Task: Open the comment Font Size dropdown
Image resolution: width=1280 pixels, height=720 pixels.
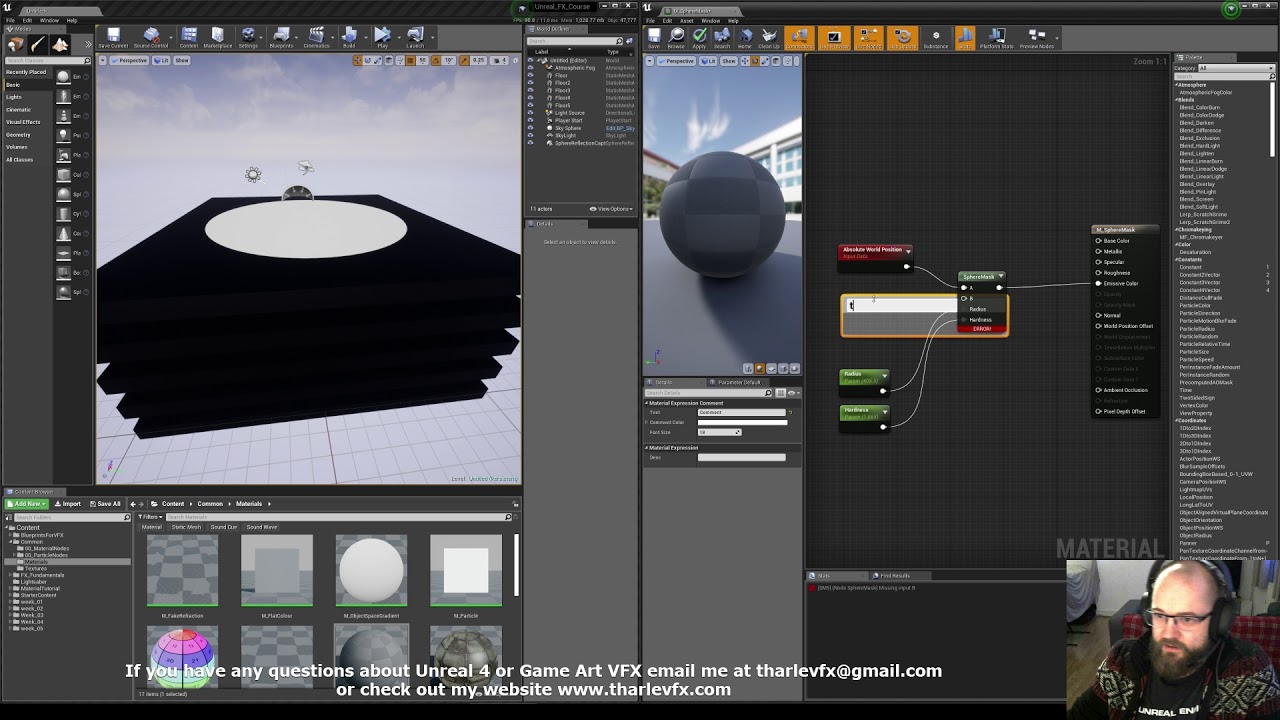Action: coord(719,432)
